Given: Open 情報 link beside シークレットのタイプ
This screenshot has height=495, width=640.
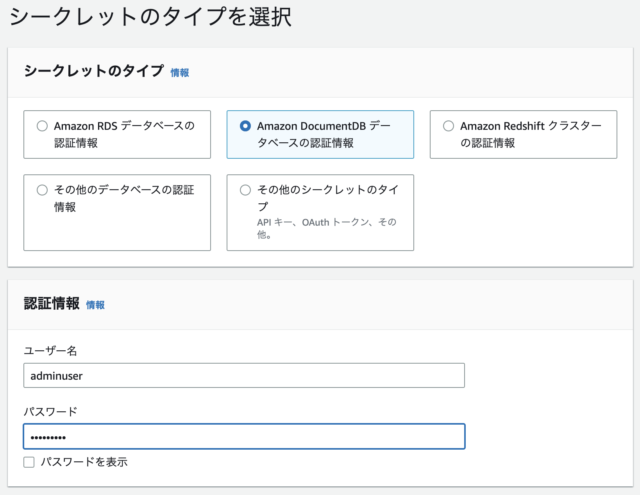Looking at the screenshot, I should coord(180,73).
